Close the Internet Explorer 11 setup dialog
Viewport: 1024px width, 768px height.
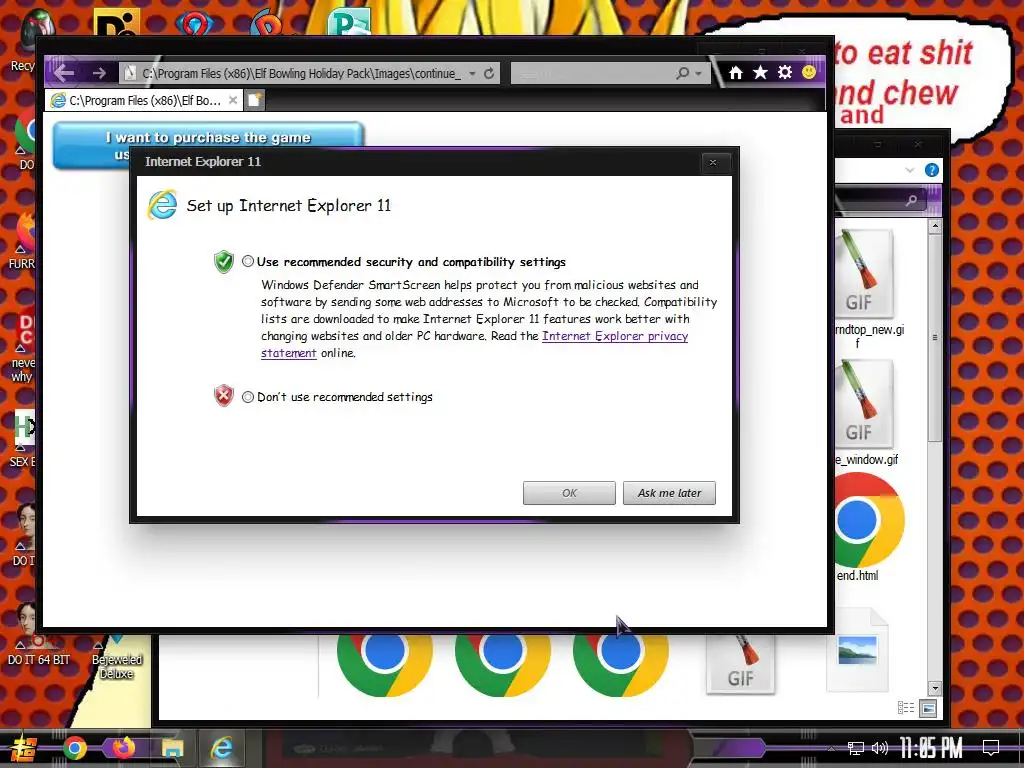[712, 162]
